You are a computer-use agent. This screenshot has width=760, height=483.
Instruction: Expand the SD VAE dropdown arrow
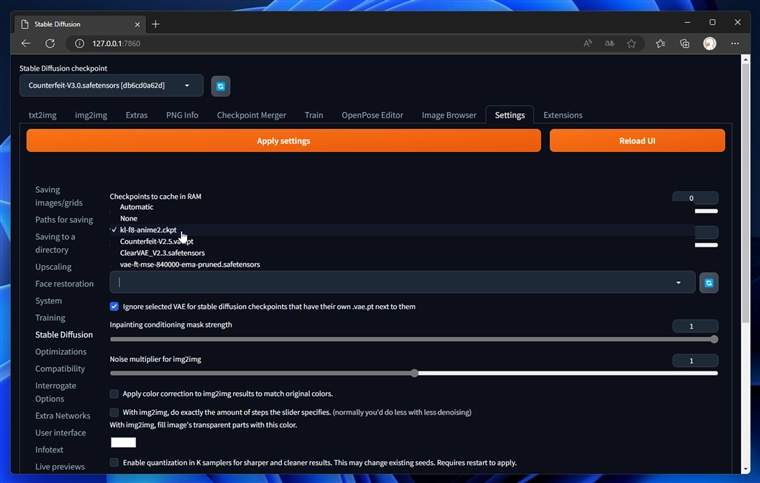[x=678, y=282]
